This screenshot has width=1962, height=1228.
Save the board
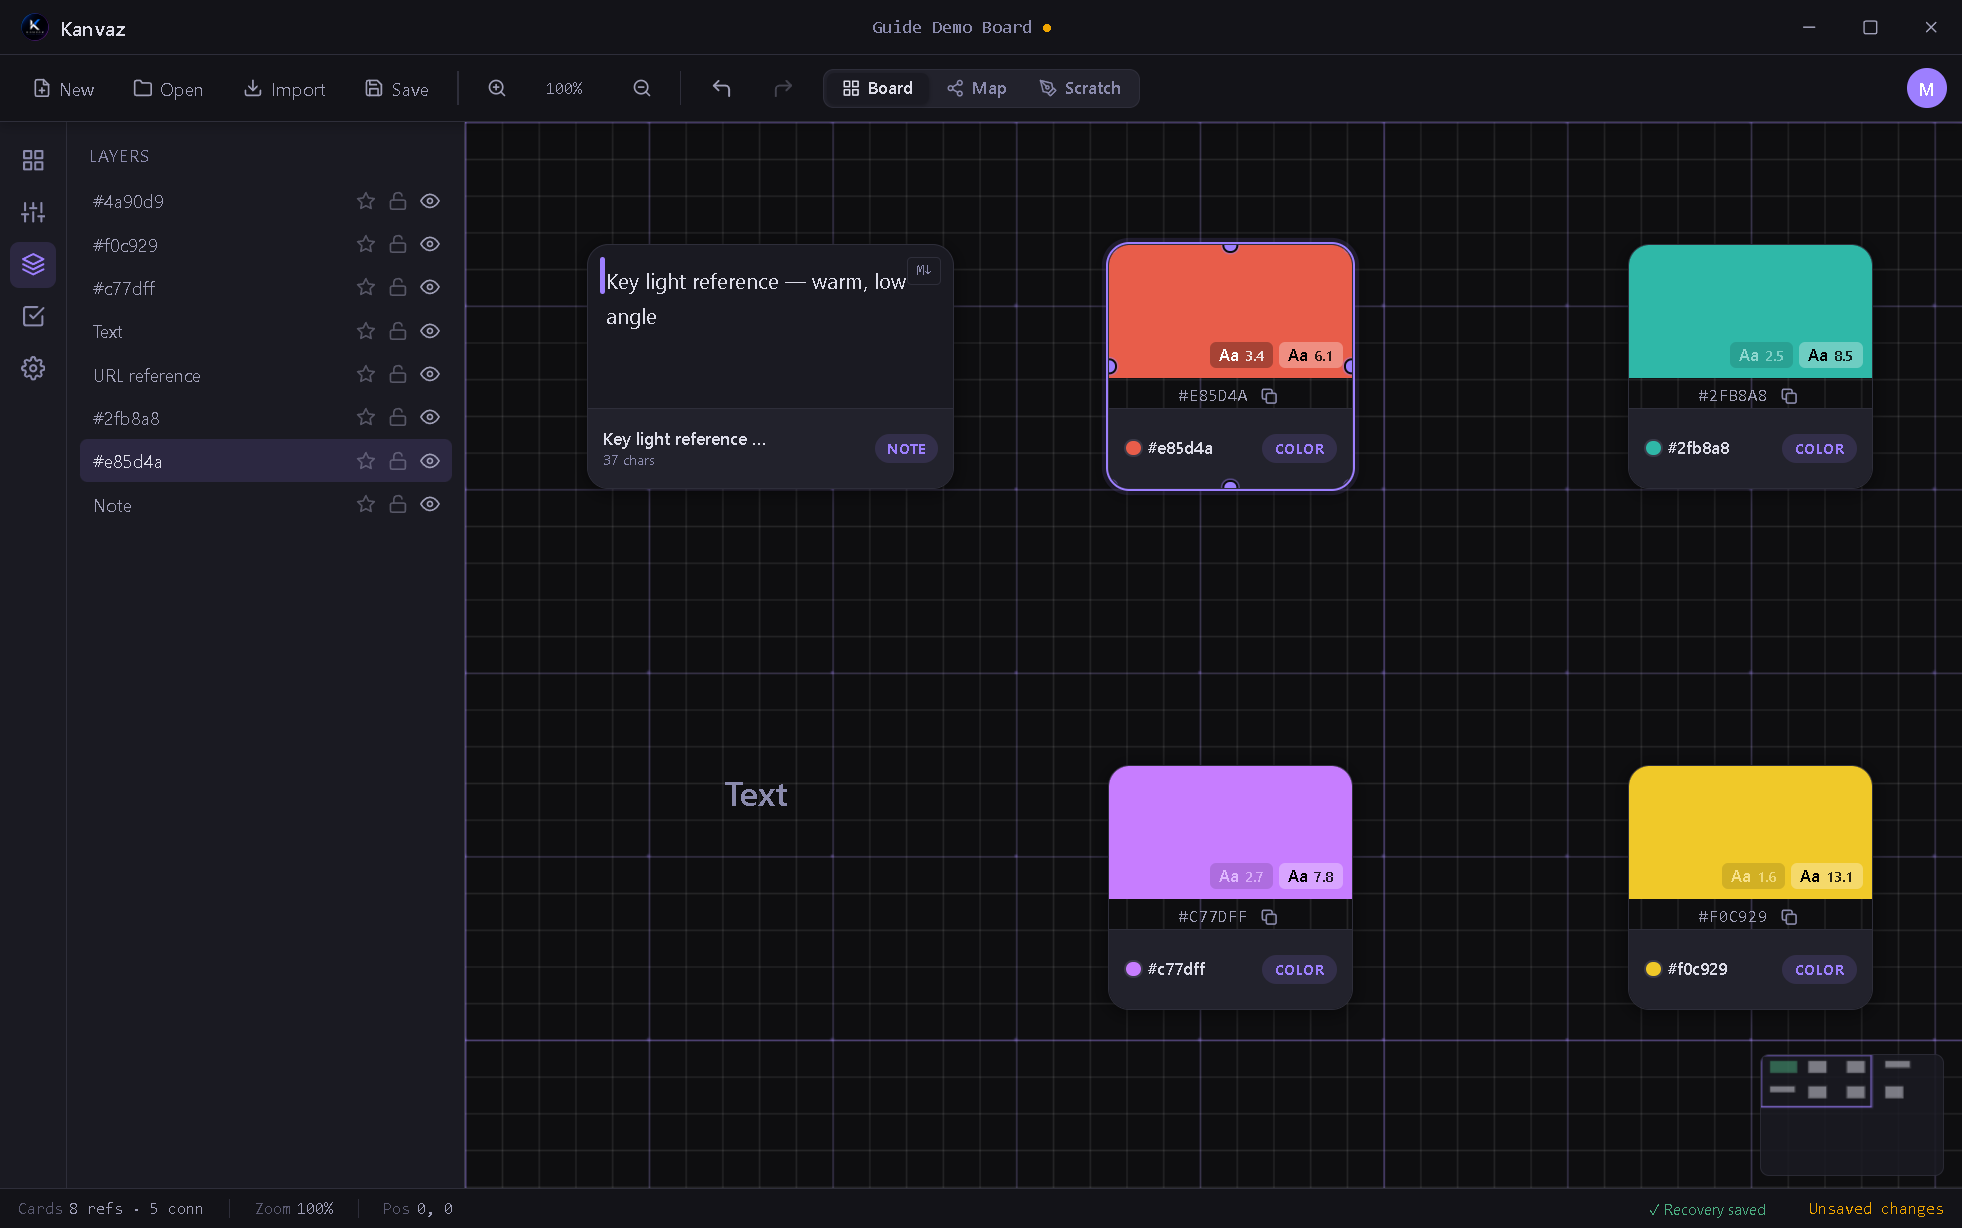[x=397, y=89]
